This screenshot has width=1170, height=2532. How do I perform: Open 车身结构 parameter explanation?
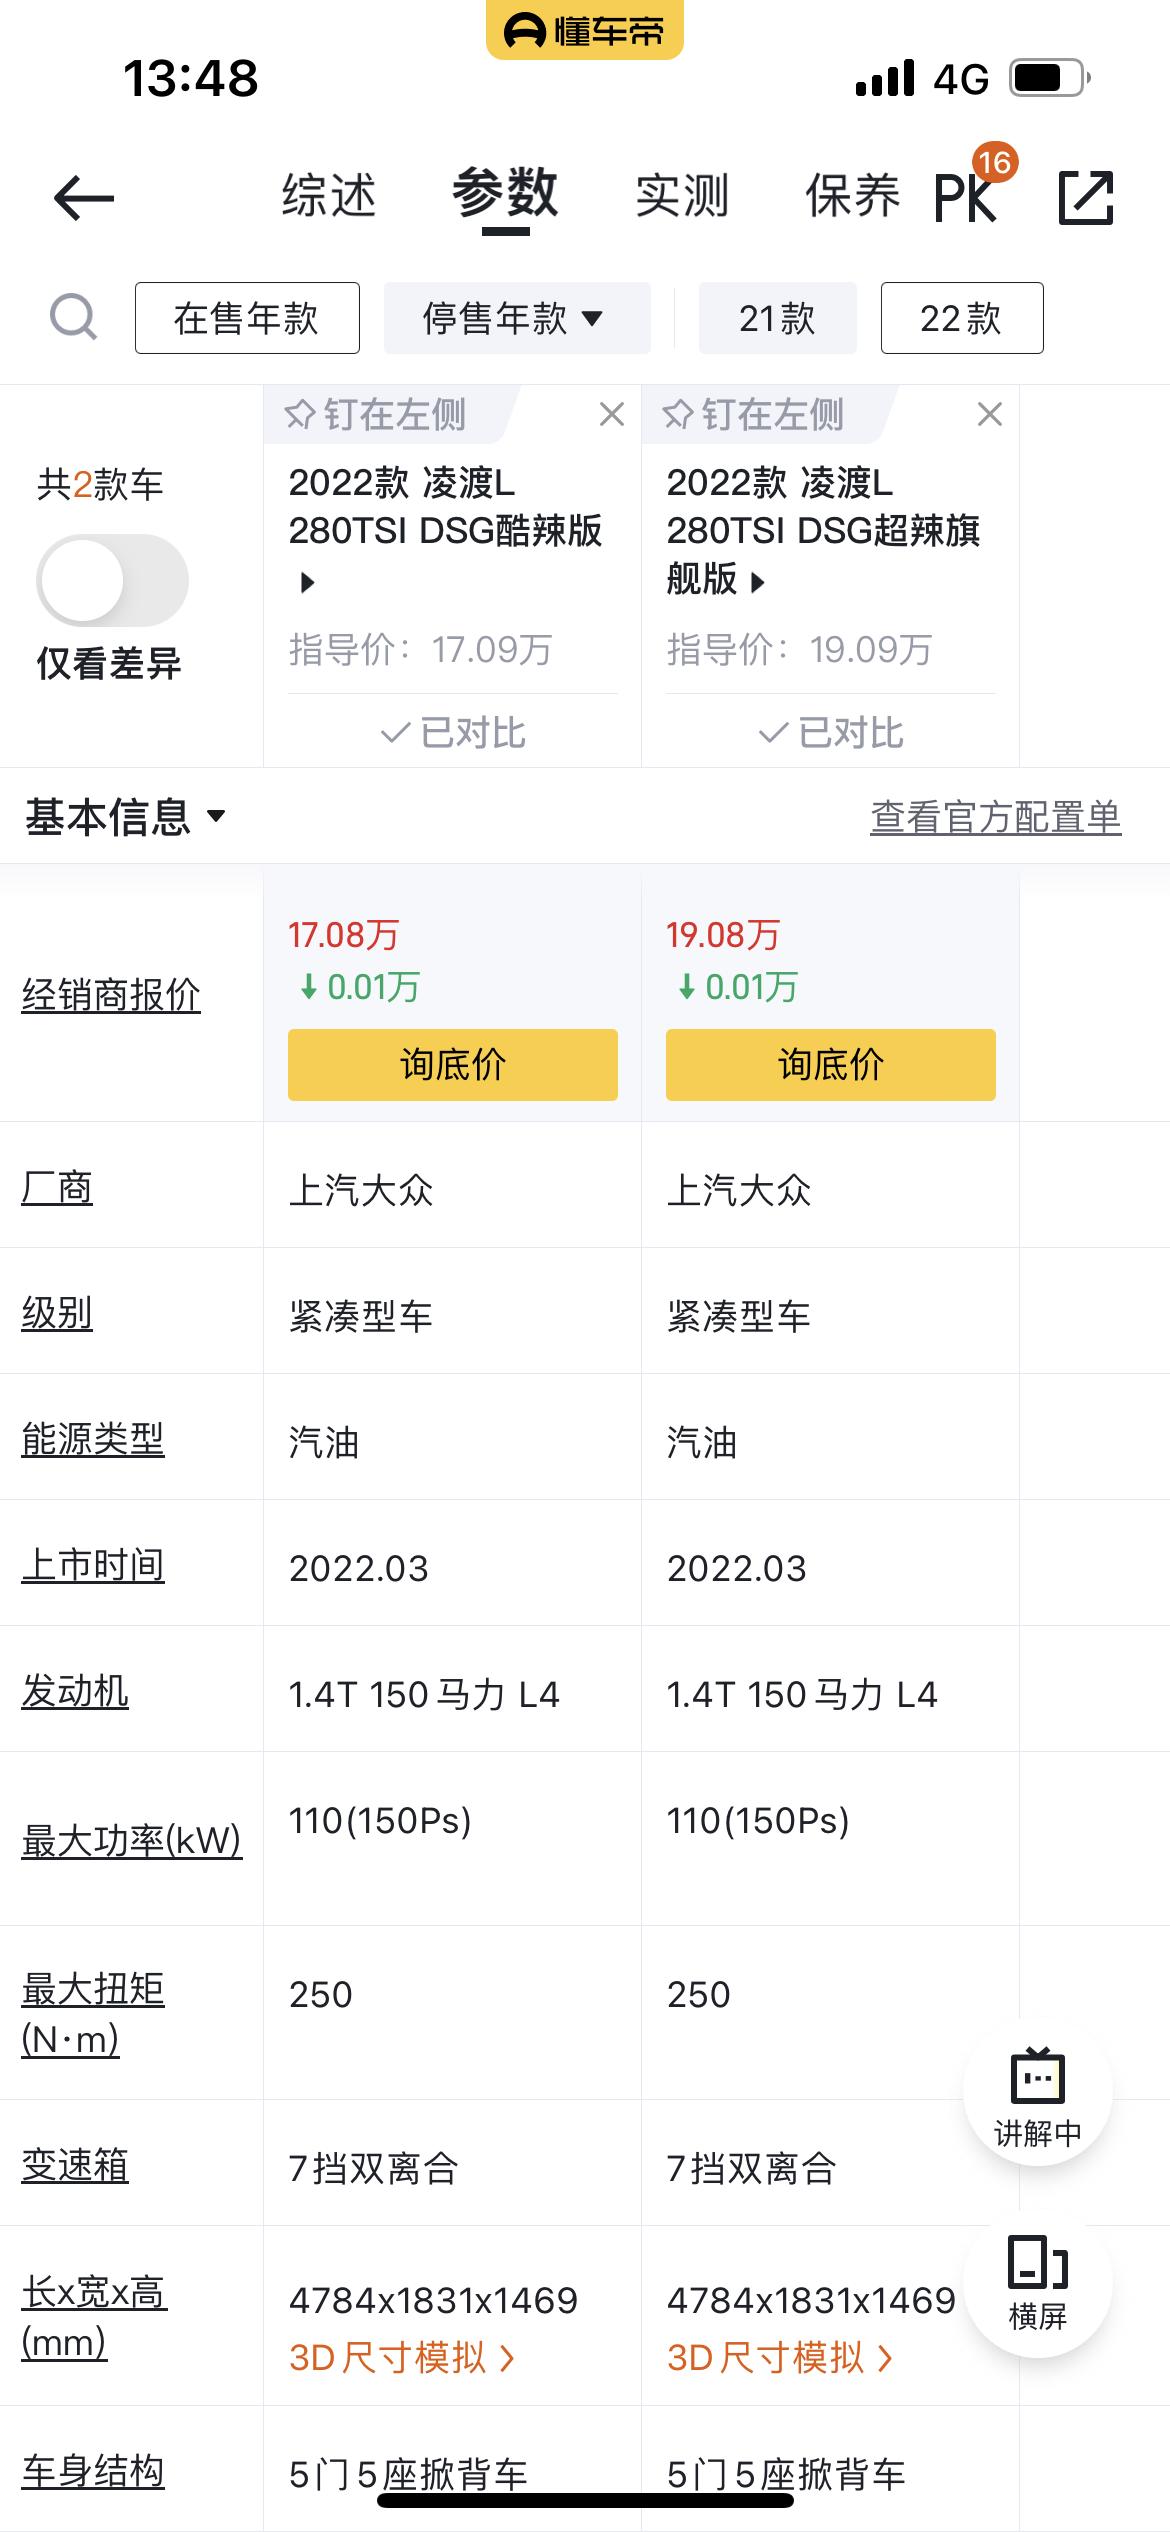click(93, 2470)
